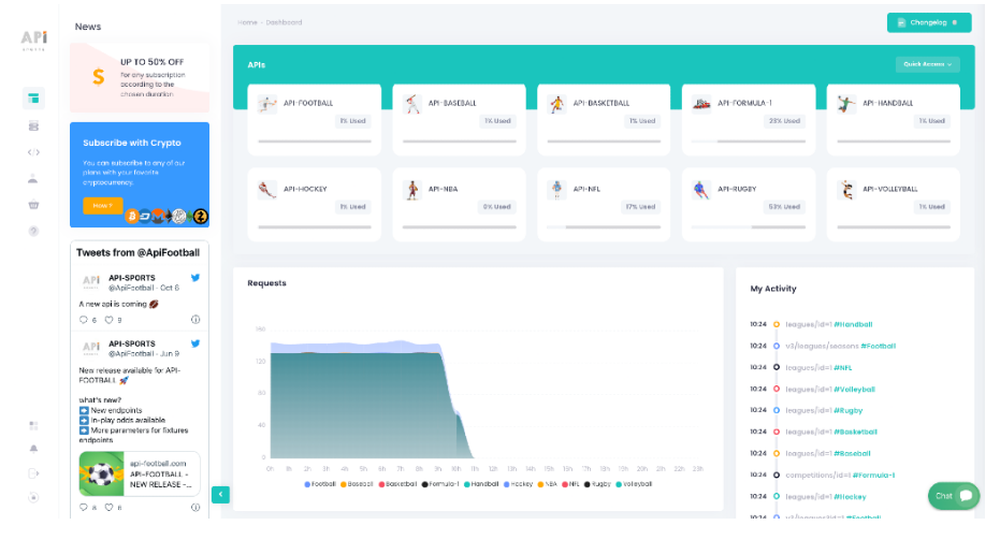Open the #Volleyball activity link

(x=854, y=389)
